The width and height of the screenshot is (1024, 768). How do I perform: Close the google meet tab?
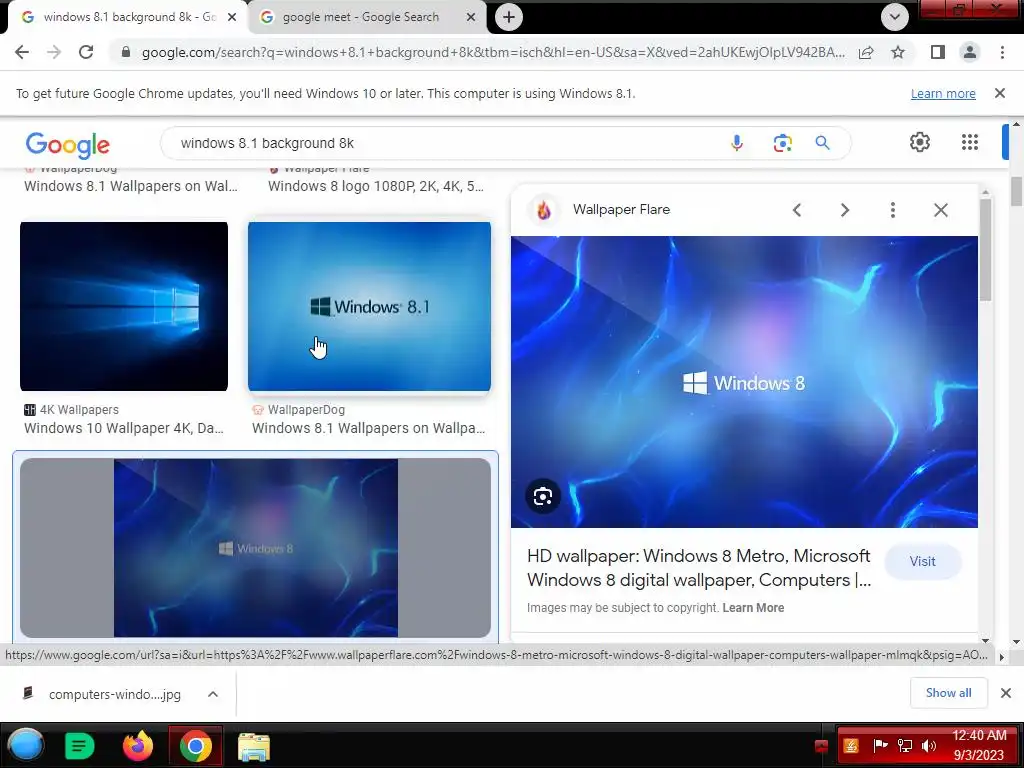pyautogui.click(x=471, y=17)
